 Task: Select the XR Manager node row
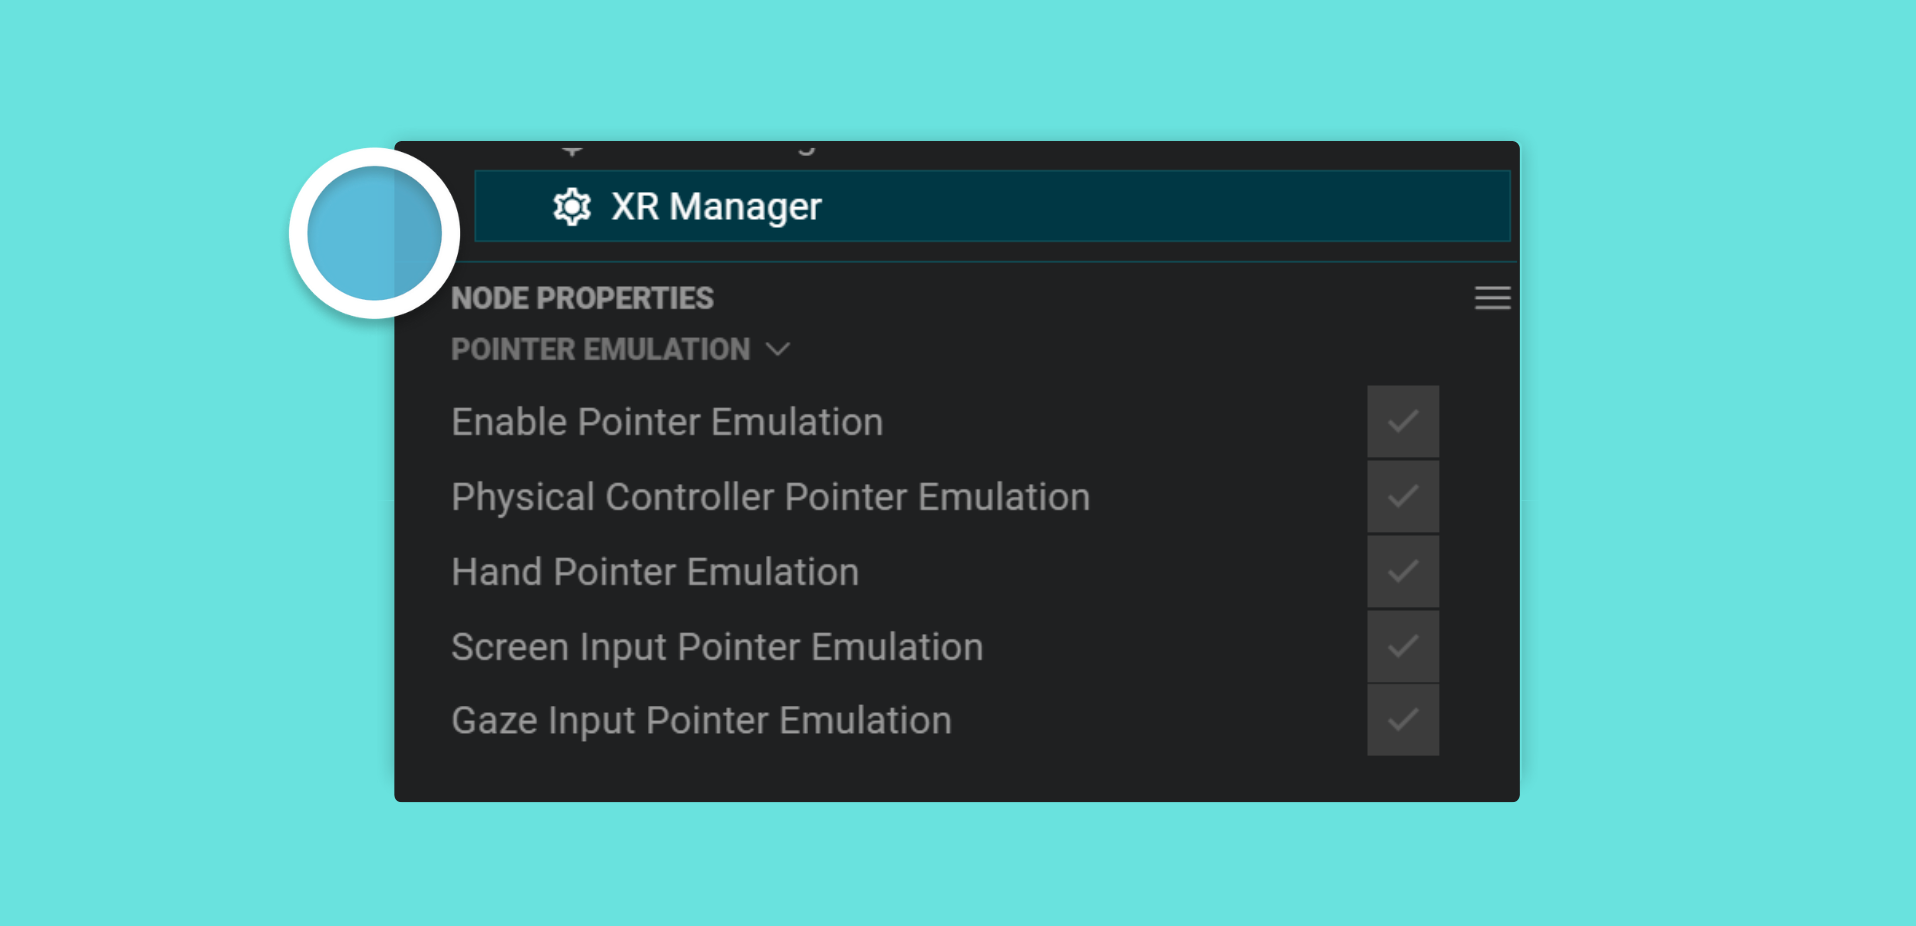pyautogui.click(x=992, y=206)
